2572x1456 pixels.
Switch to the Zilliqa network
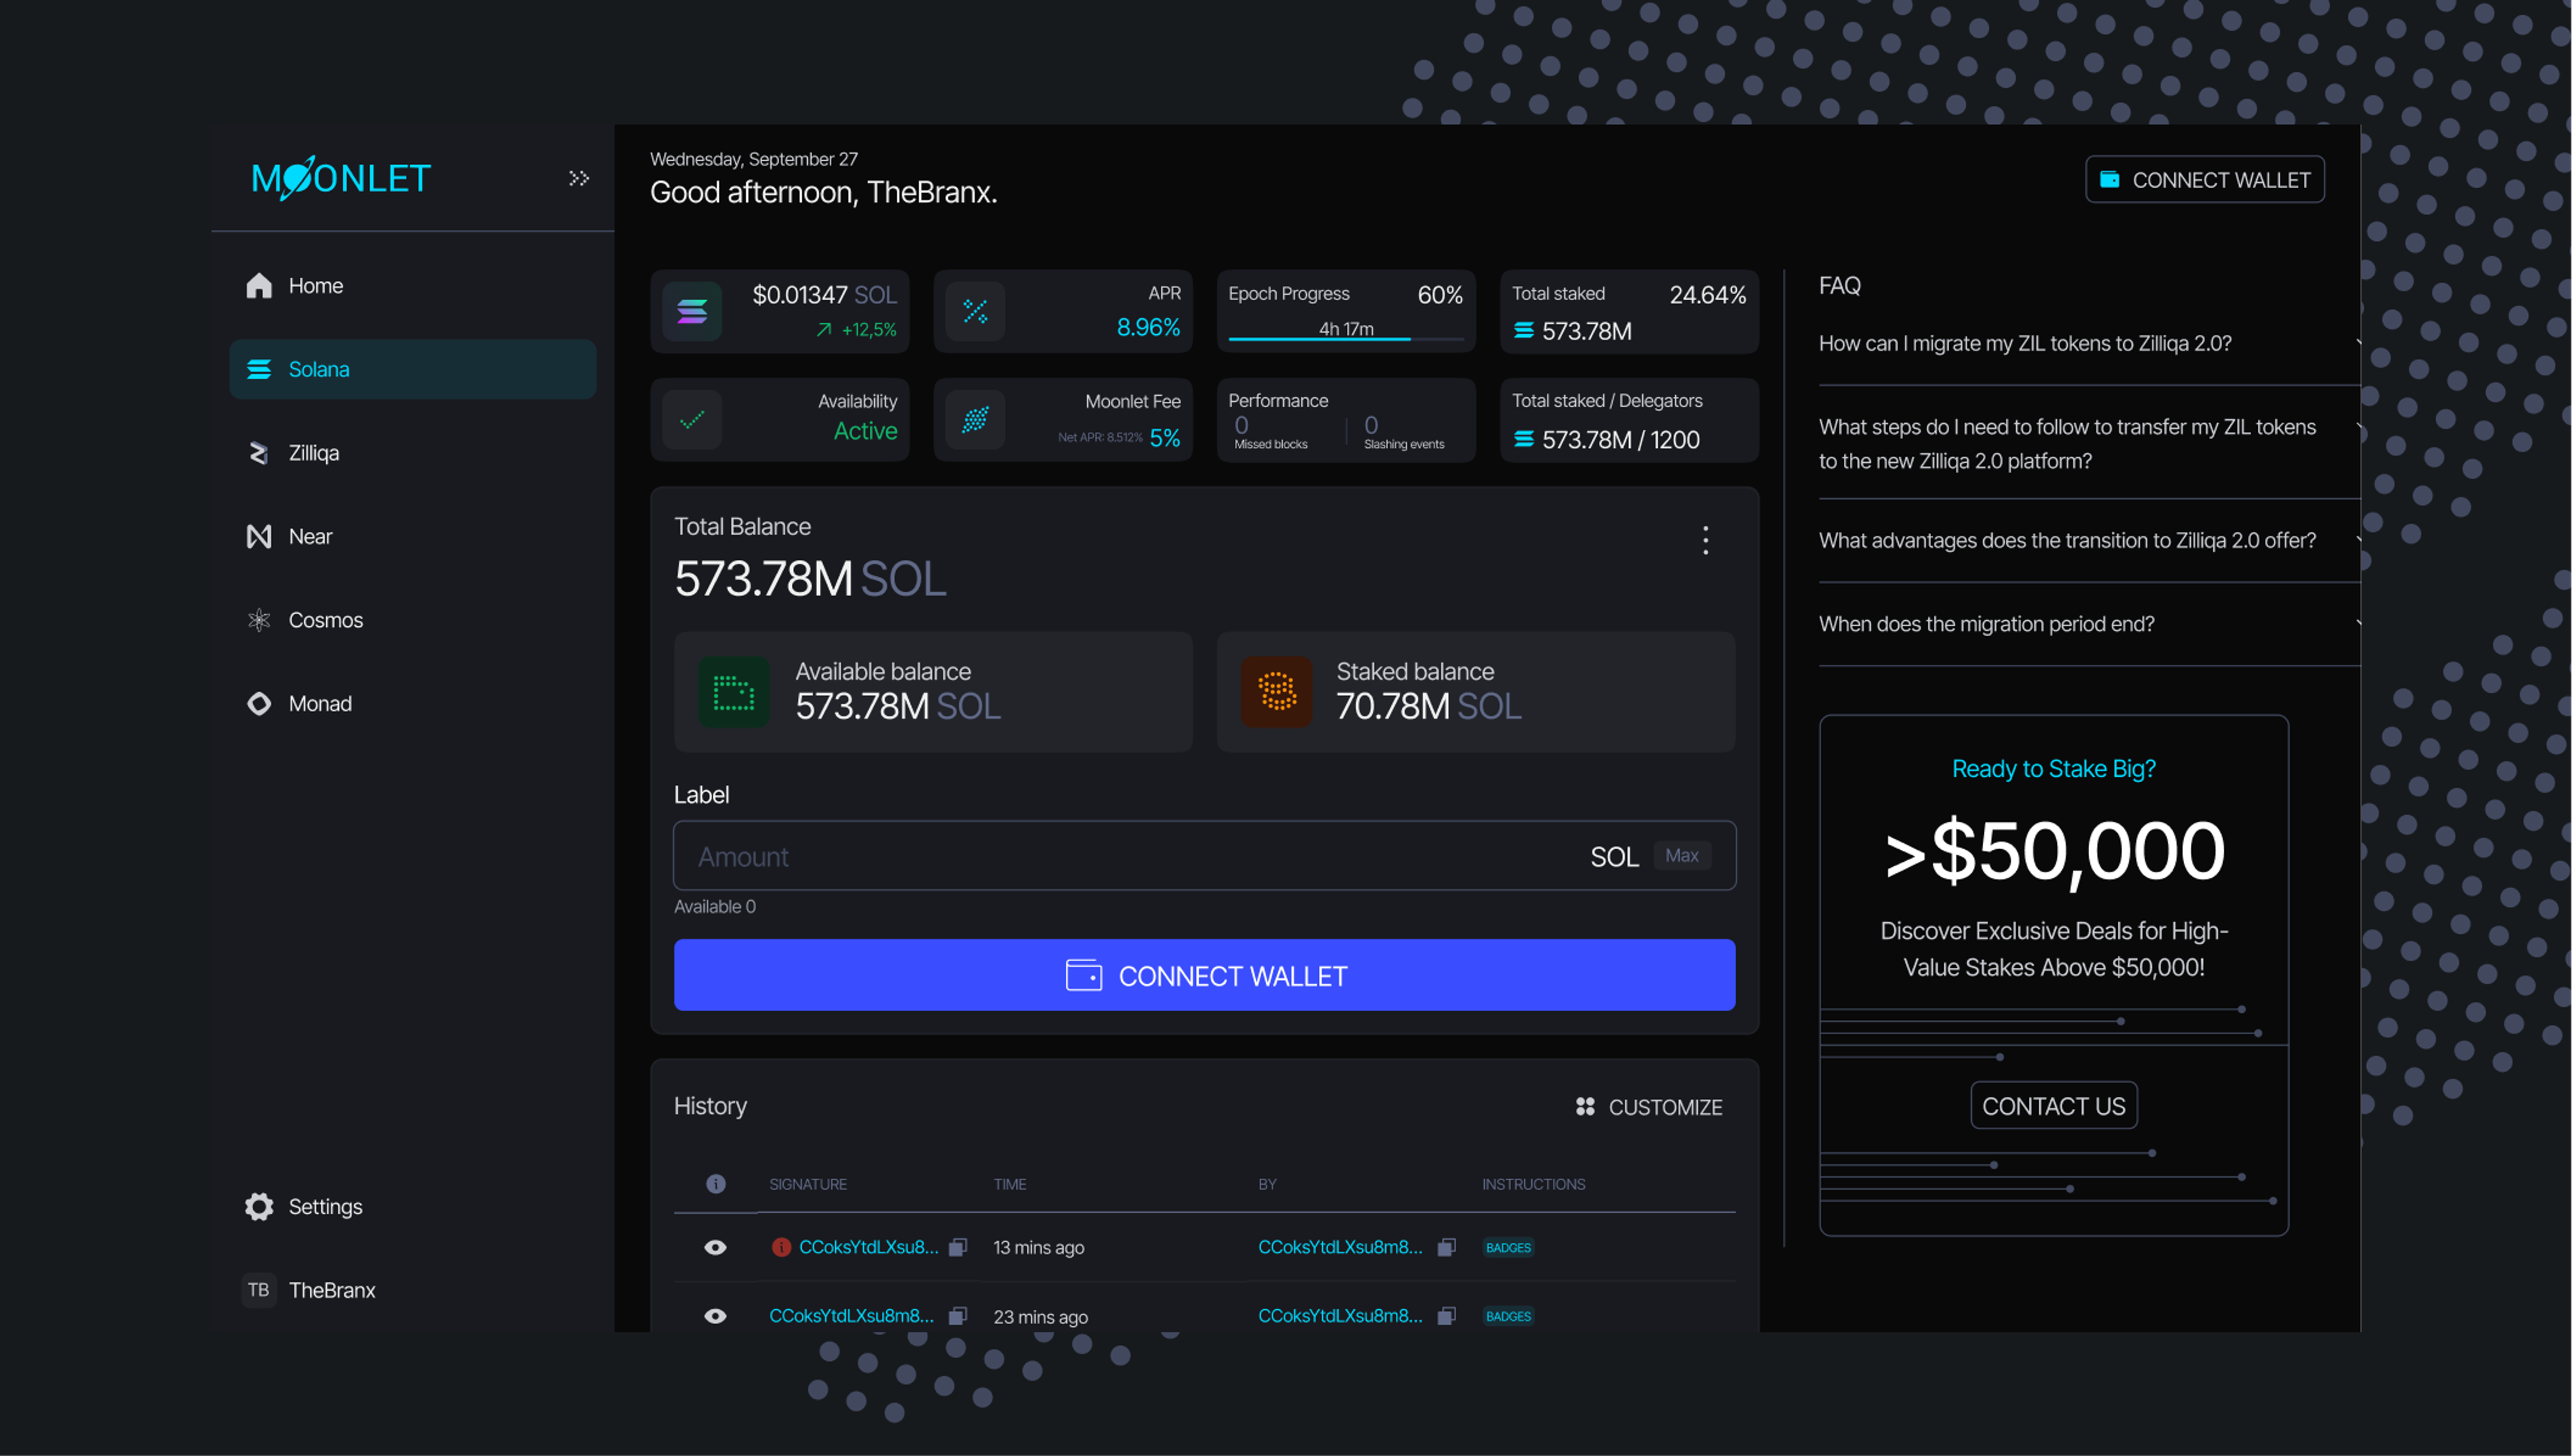tap(413, 453)
